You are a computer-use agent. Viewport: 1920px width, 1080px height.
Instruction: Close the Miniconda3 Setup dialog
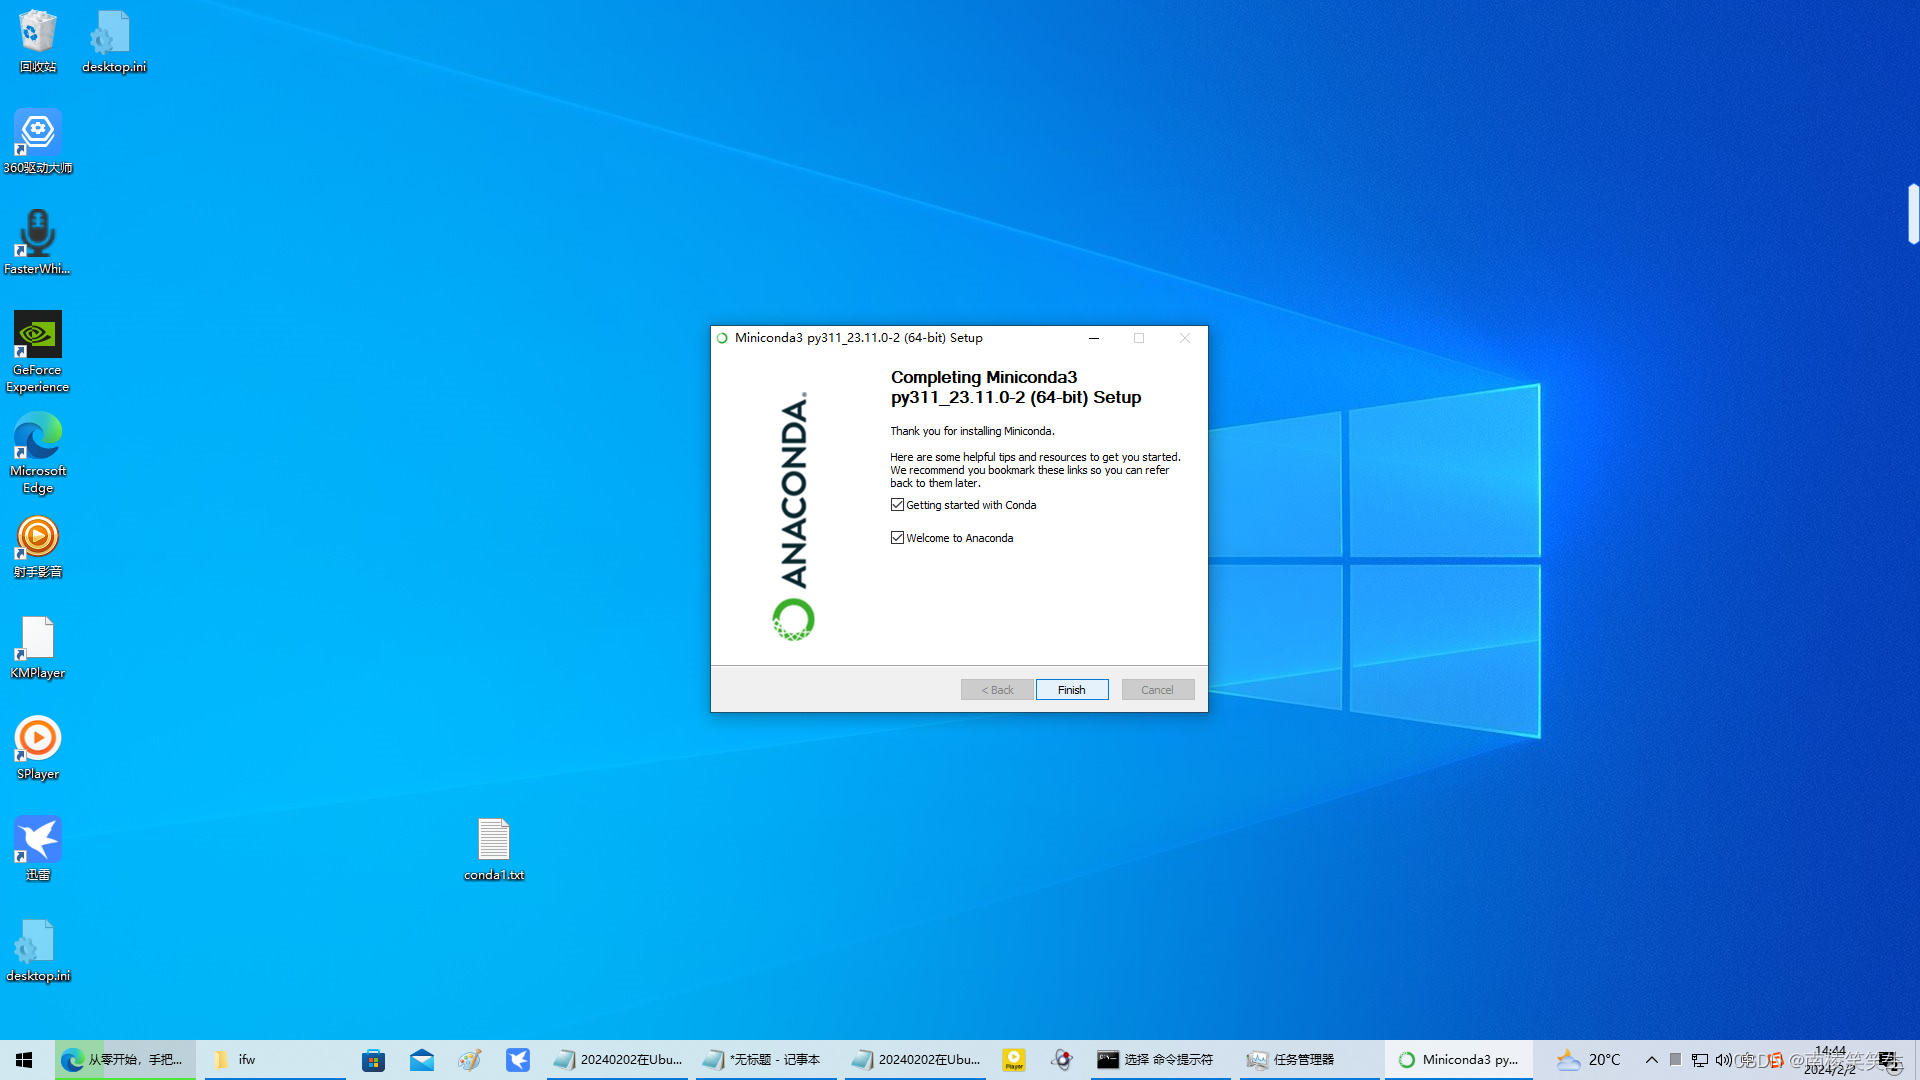[1185, 338]
